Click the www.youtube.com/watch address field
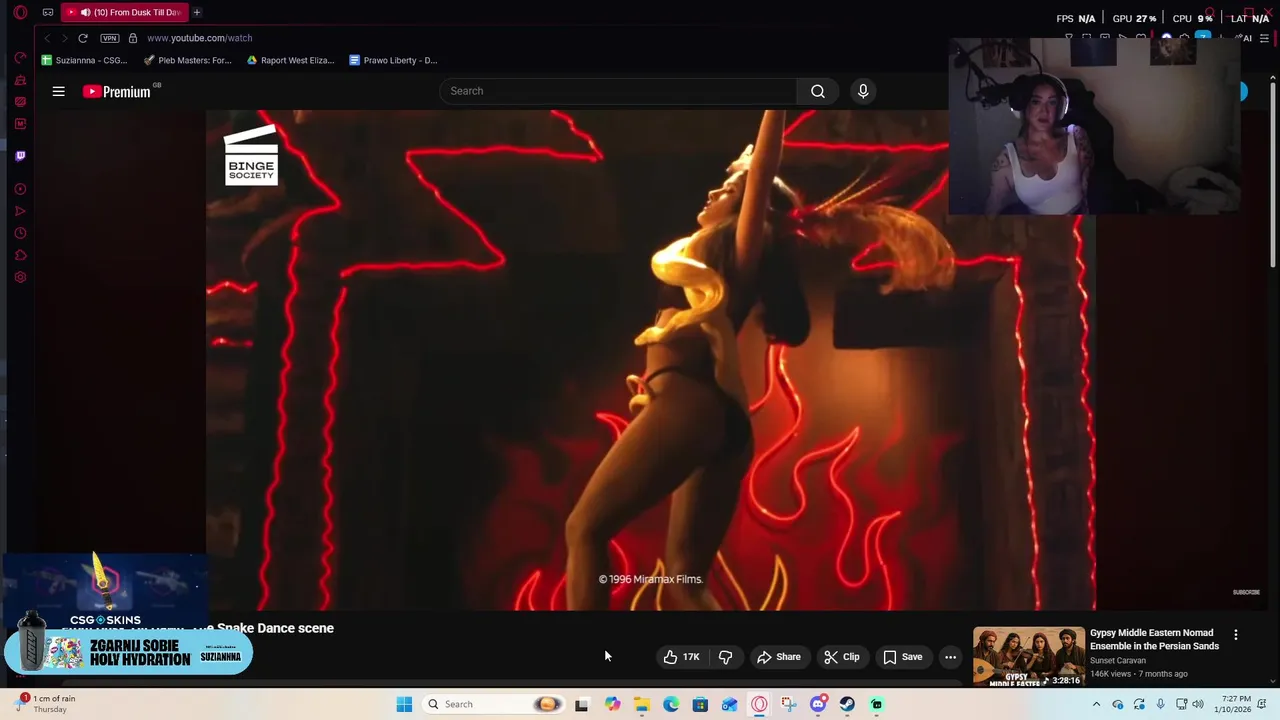This screenshot has height=720, width=1280. (199, 38)
